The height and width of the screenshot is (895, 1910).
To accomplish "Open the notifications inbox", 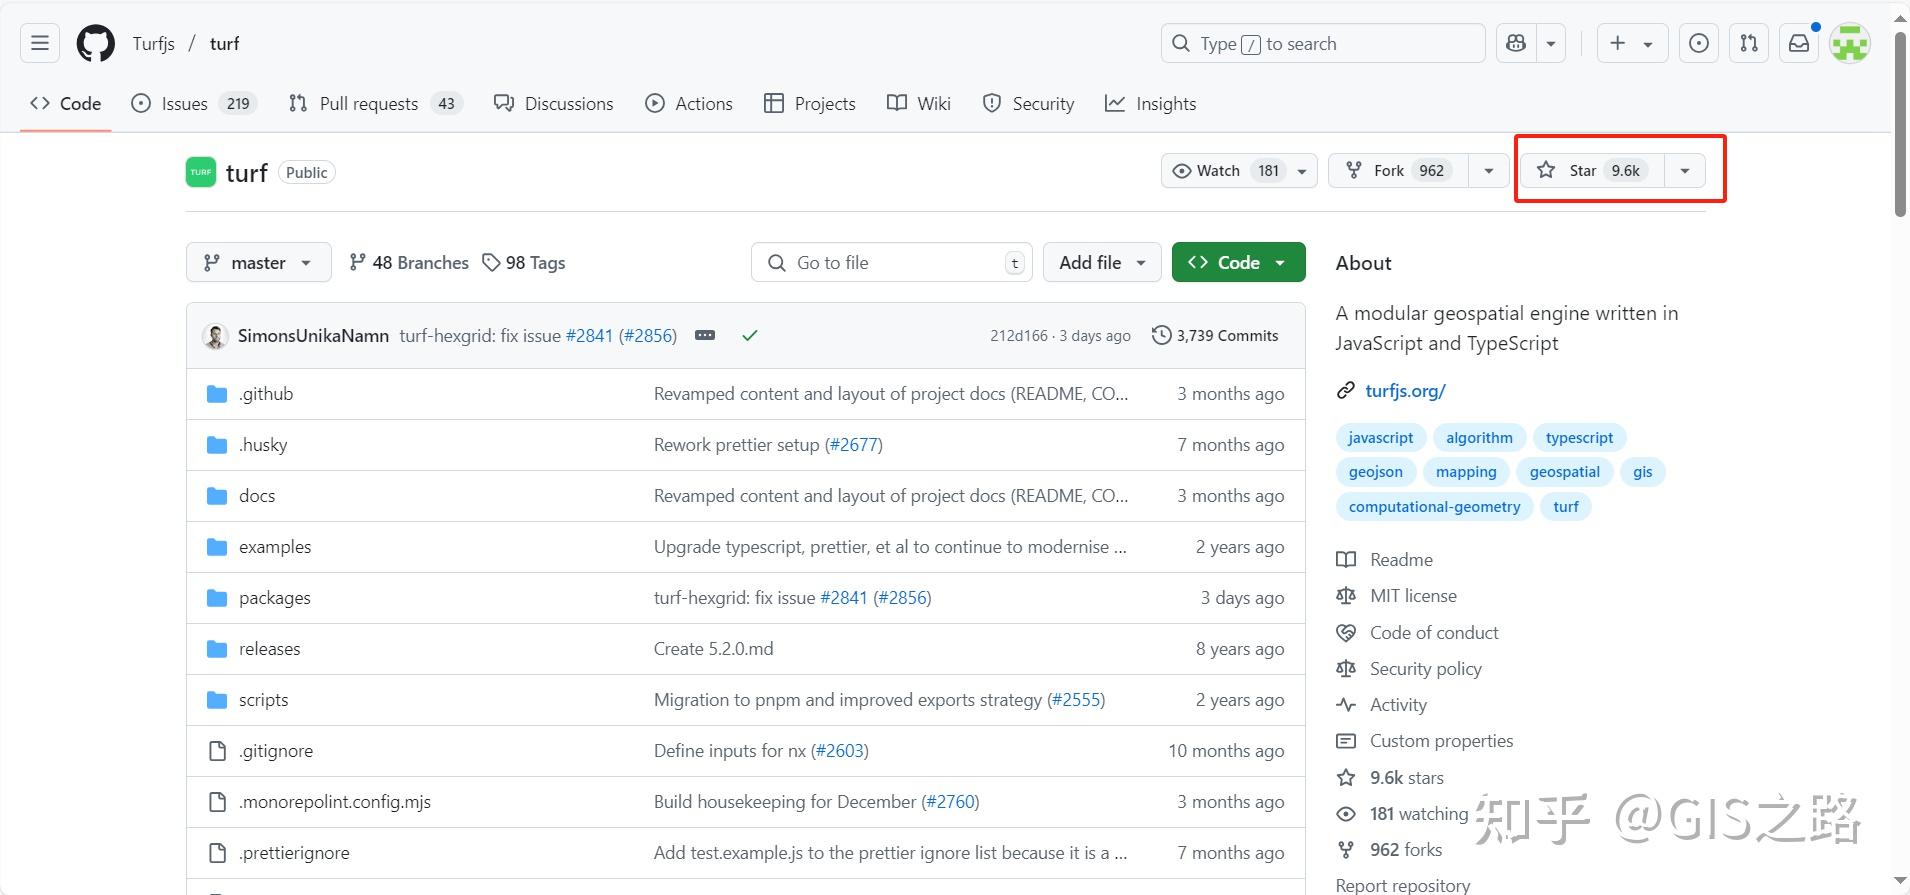I will click(1799, 44).
